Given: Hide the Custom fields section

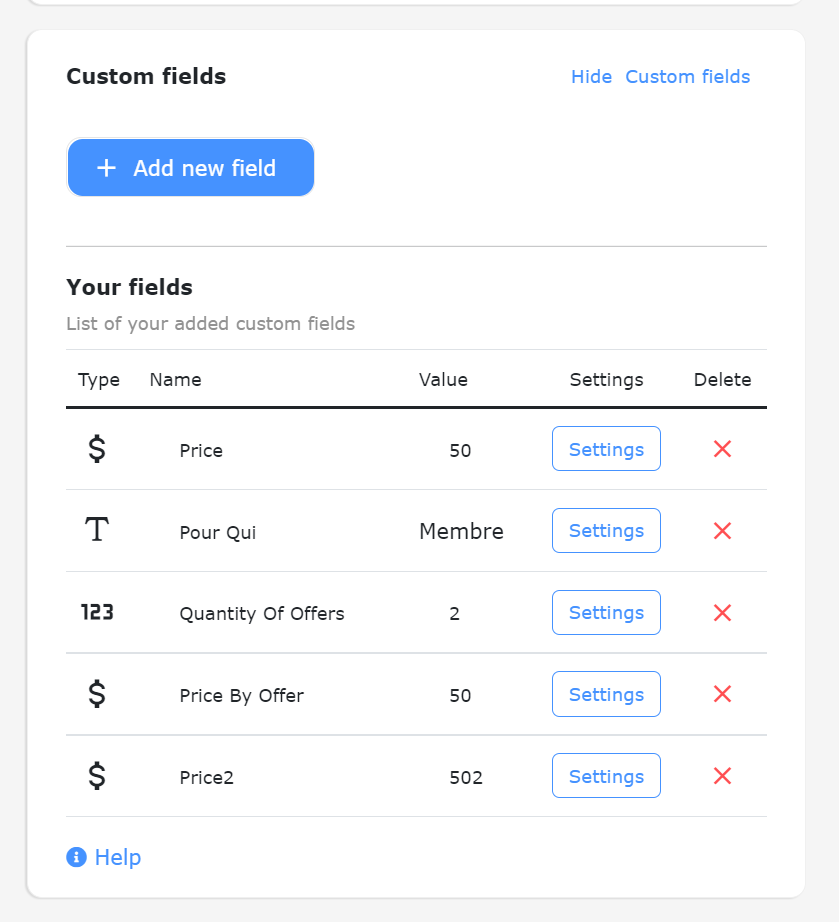Looking at the screenshot, I should click(591, 76).
